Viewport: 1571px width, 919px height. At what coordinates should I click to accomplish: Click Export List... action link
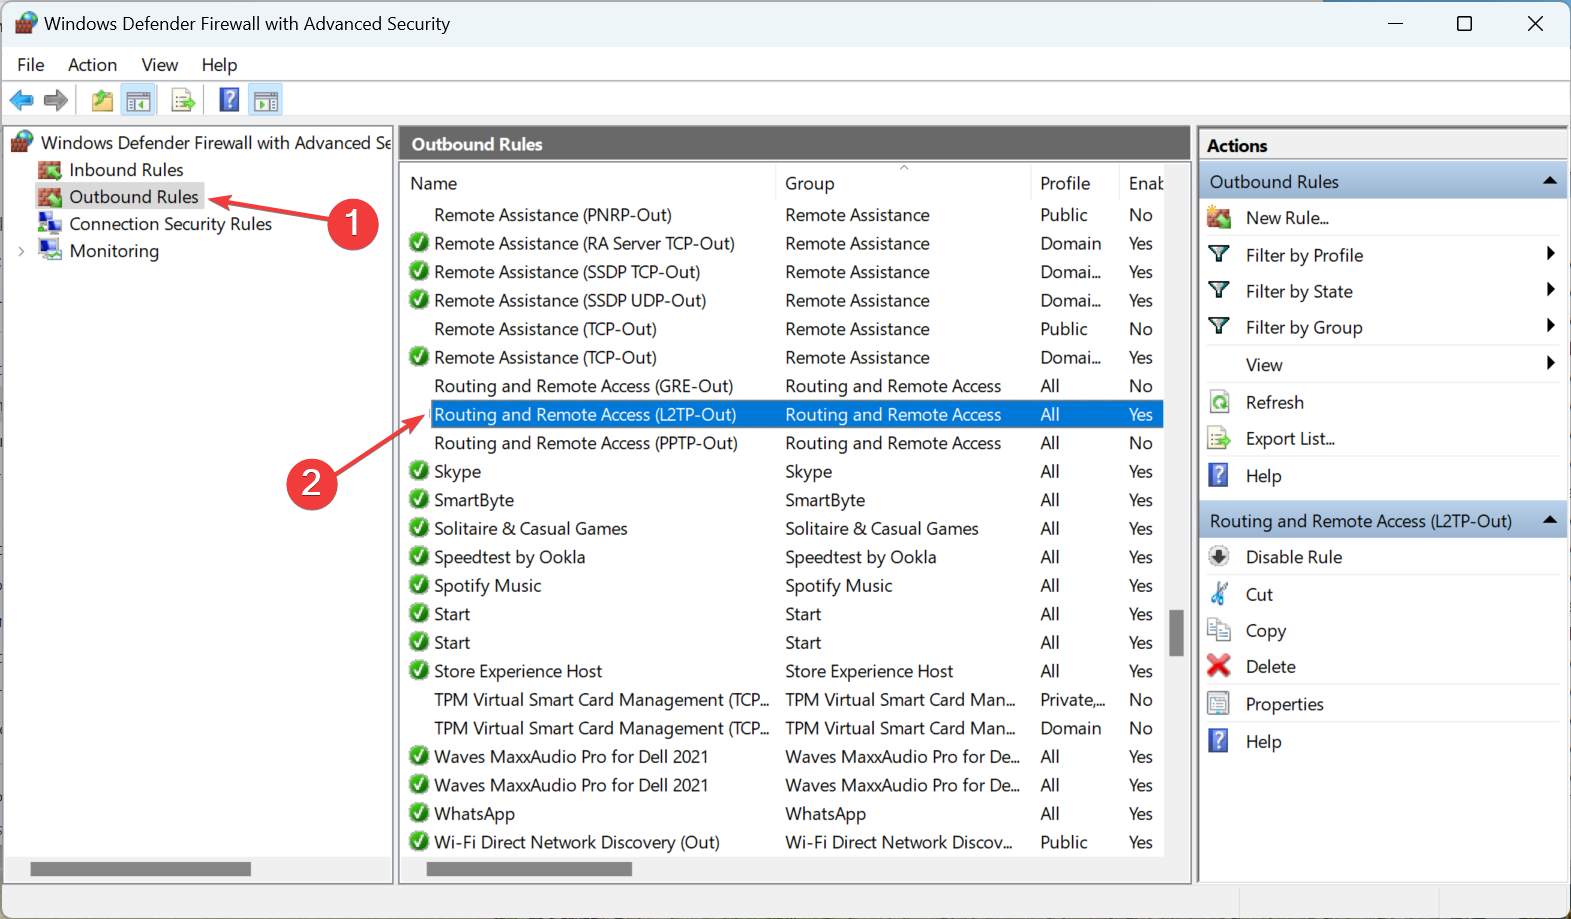tap(1290, 439)
